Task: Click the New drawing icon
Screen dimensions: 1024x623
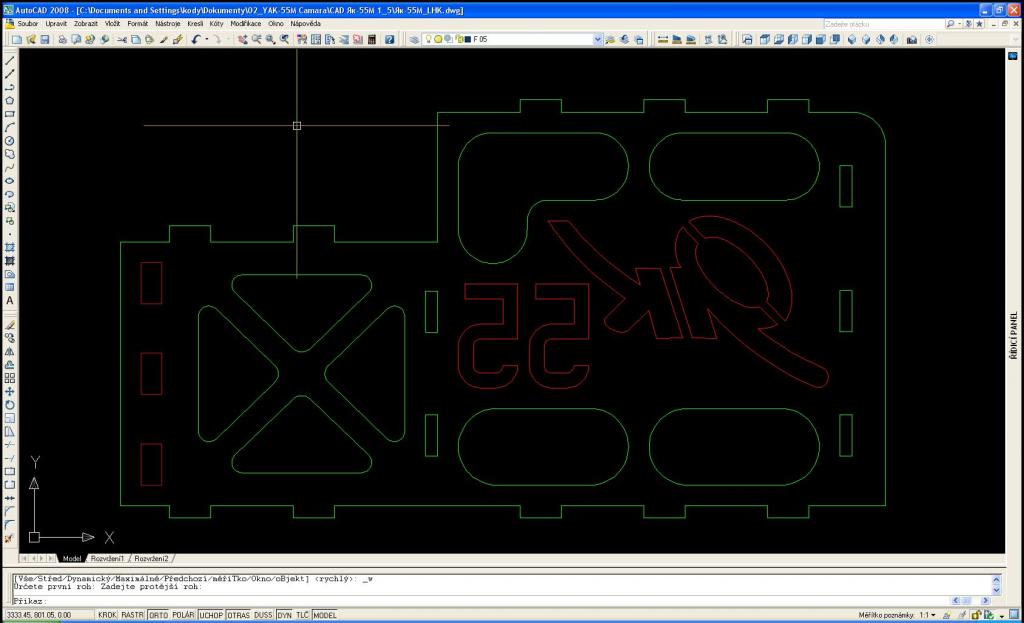Action: pyautogui.click(x=17, y=40)
